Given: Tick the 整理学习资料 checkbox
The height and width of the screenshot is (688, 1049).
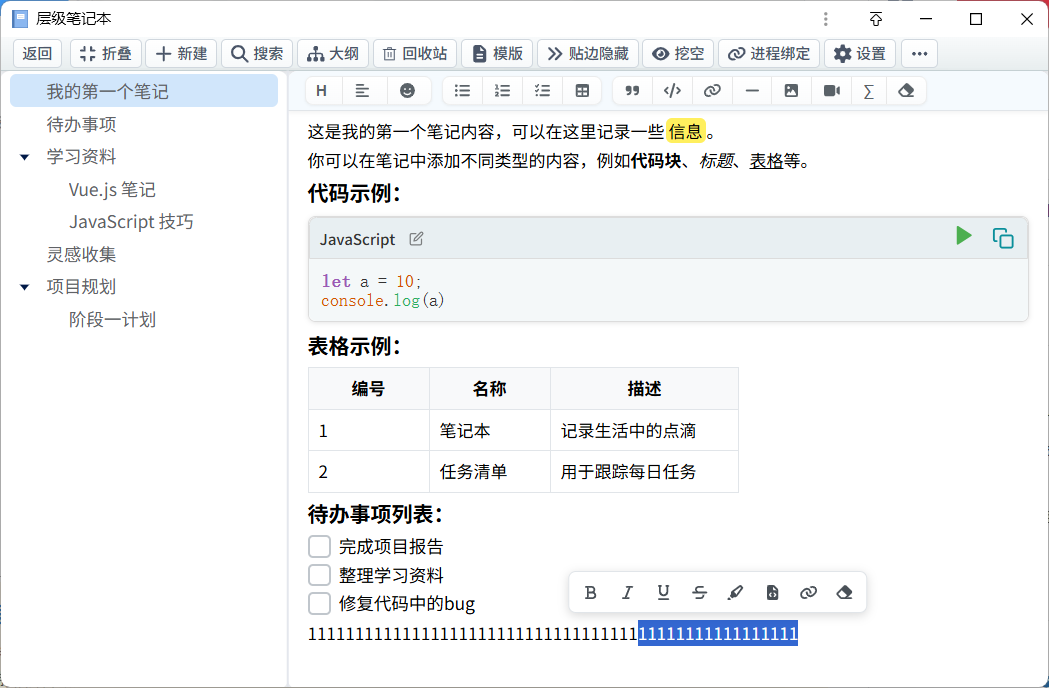Looking at the screenshot, I should (319, 575).
